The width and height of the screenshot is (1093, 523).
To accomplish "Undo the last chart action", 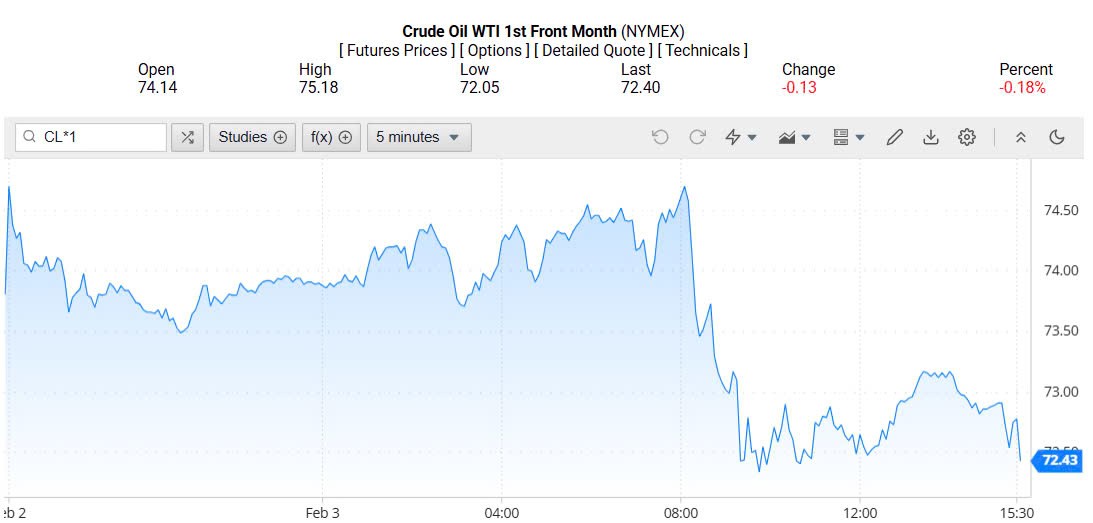I will tap(660, 137).
